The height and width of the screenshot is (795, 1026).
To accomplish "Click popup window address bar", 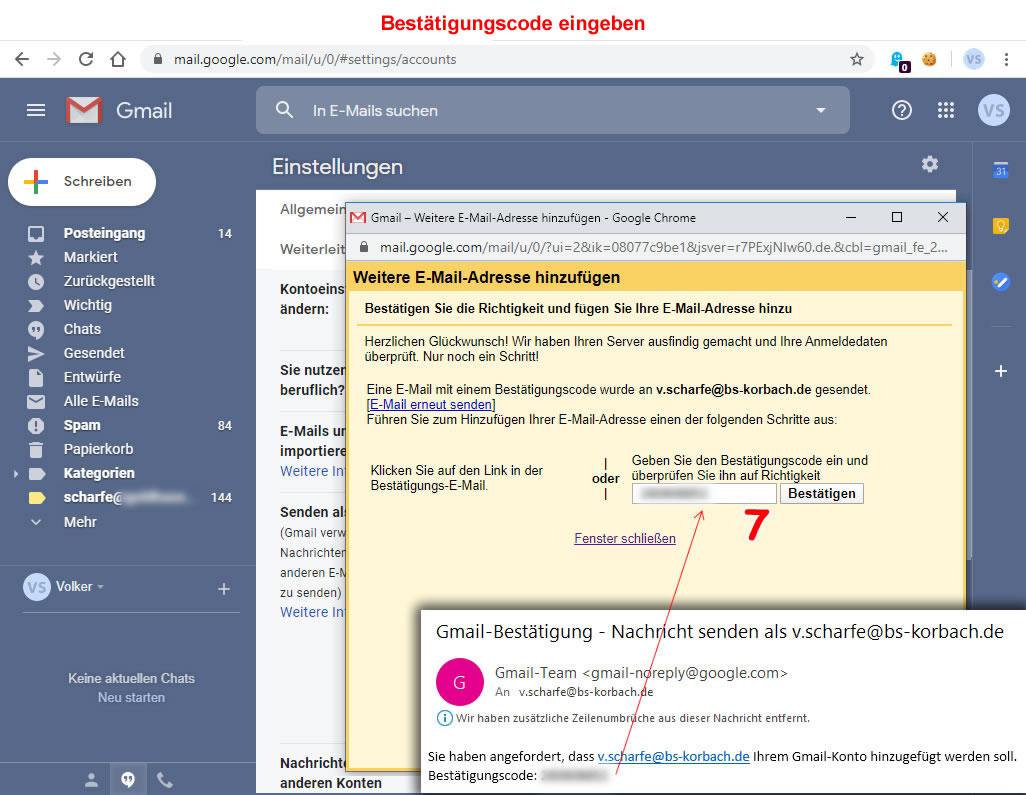I will tap(663, 247).
